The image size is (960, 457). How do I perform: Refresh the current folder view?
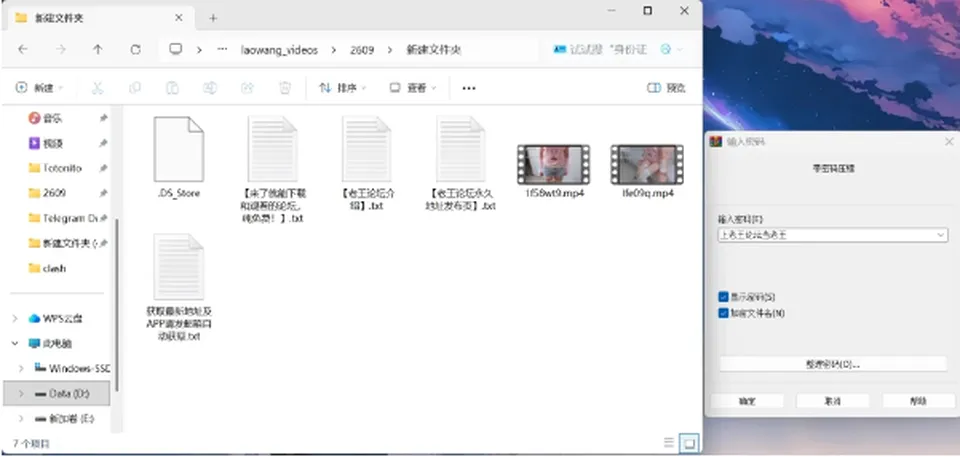(136, 50)
